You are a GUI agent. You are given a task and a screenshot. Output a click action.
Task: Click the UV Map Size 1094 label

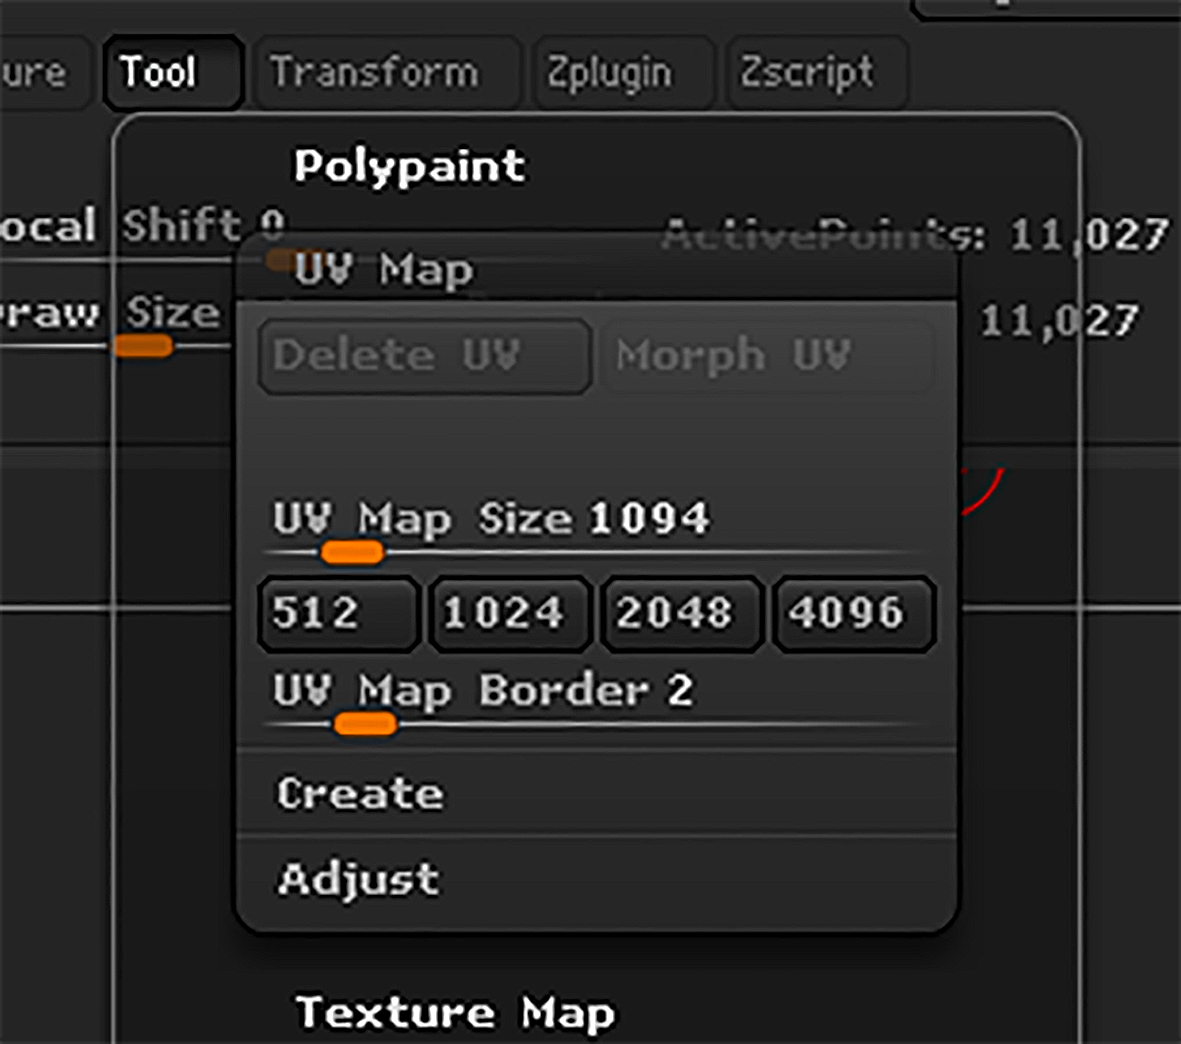[x=491, y=518]
